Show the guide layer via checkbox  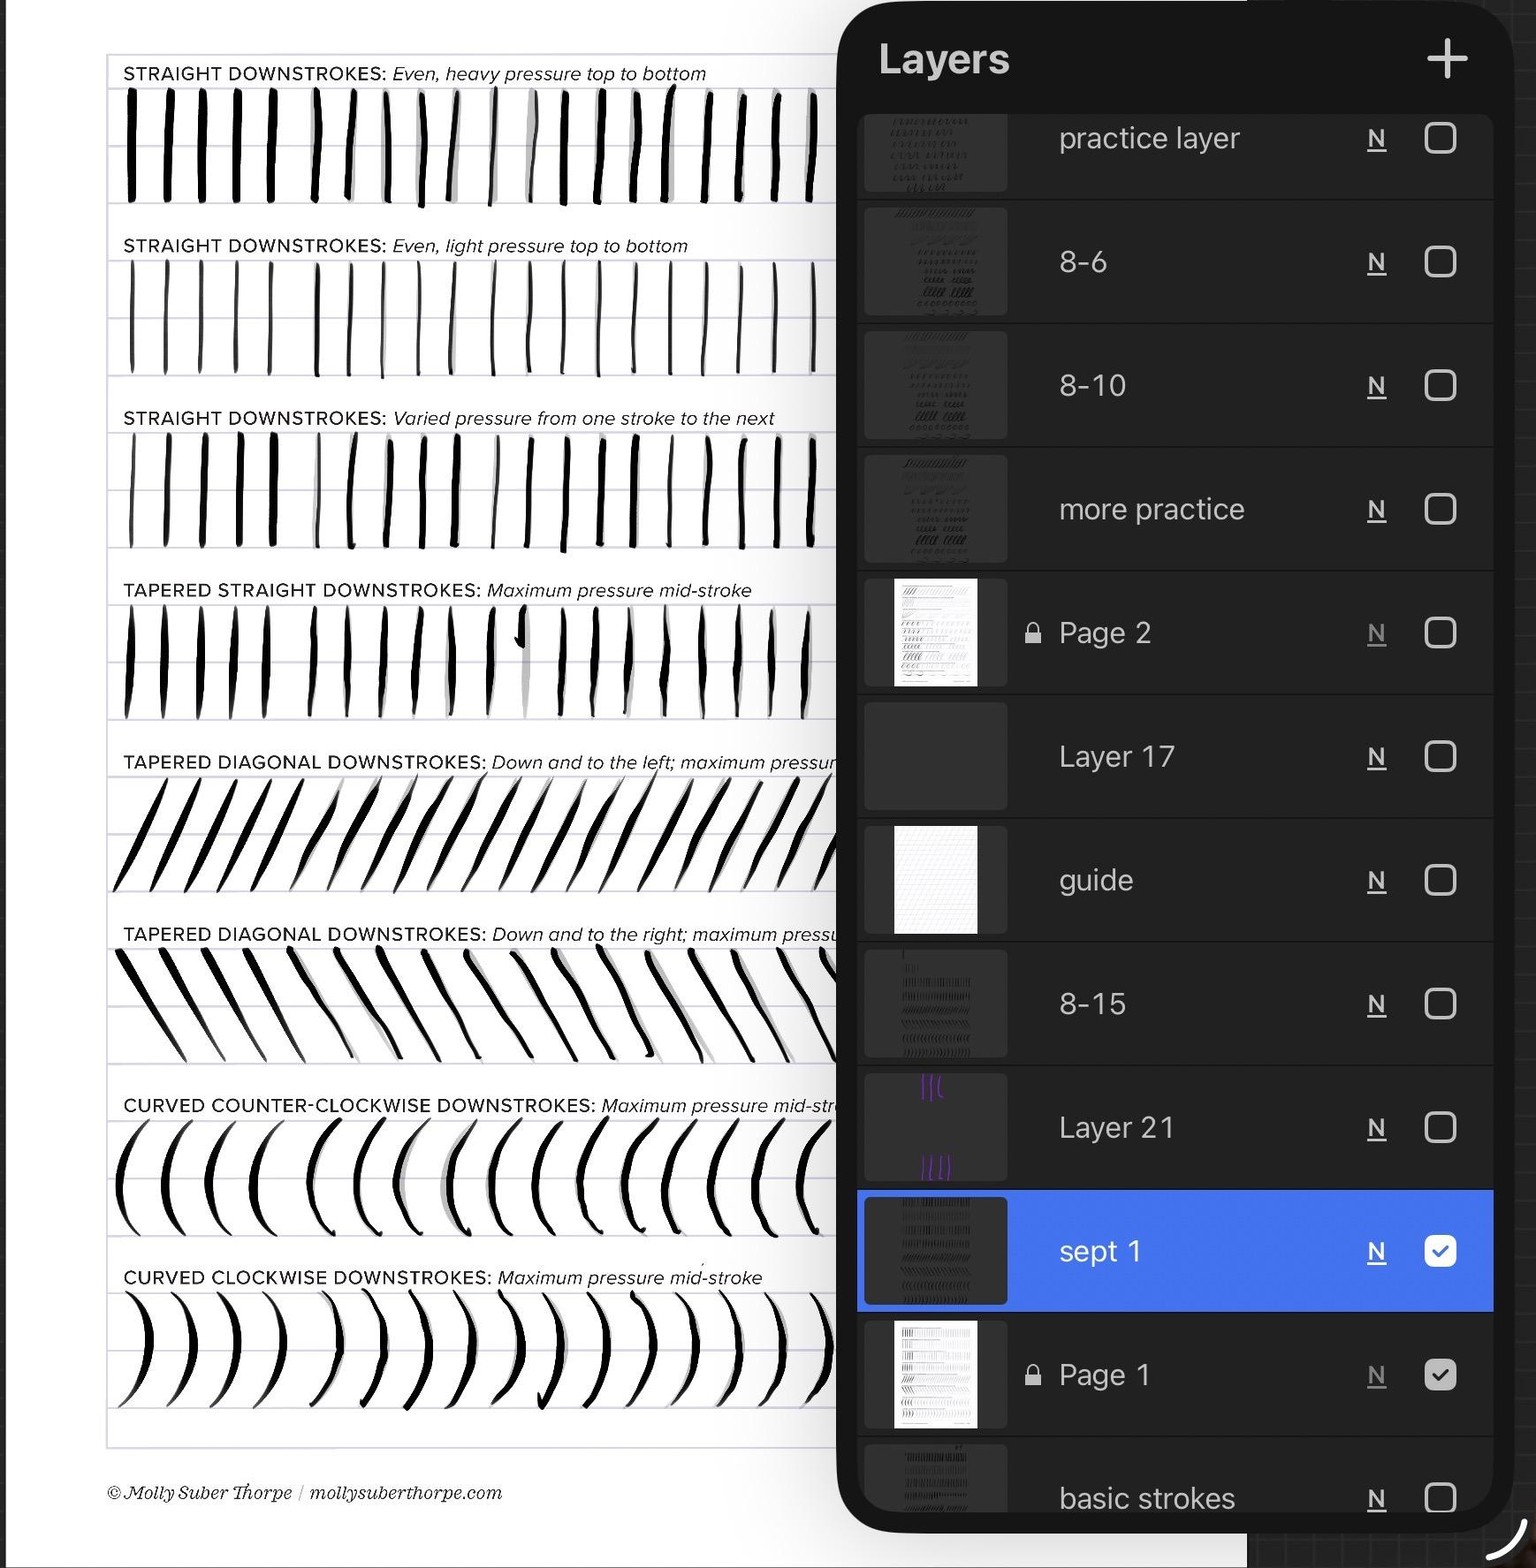tap(1440, 880)
